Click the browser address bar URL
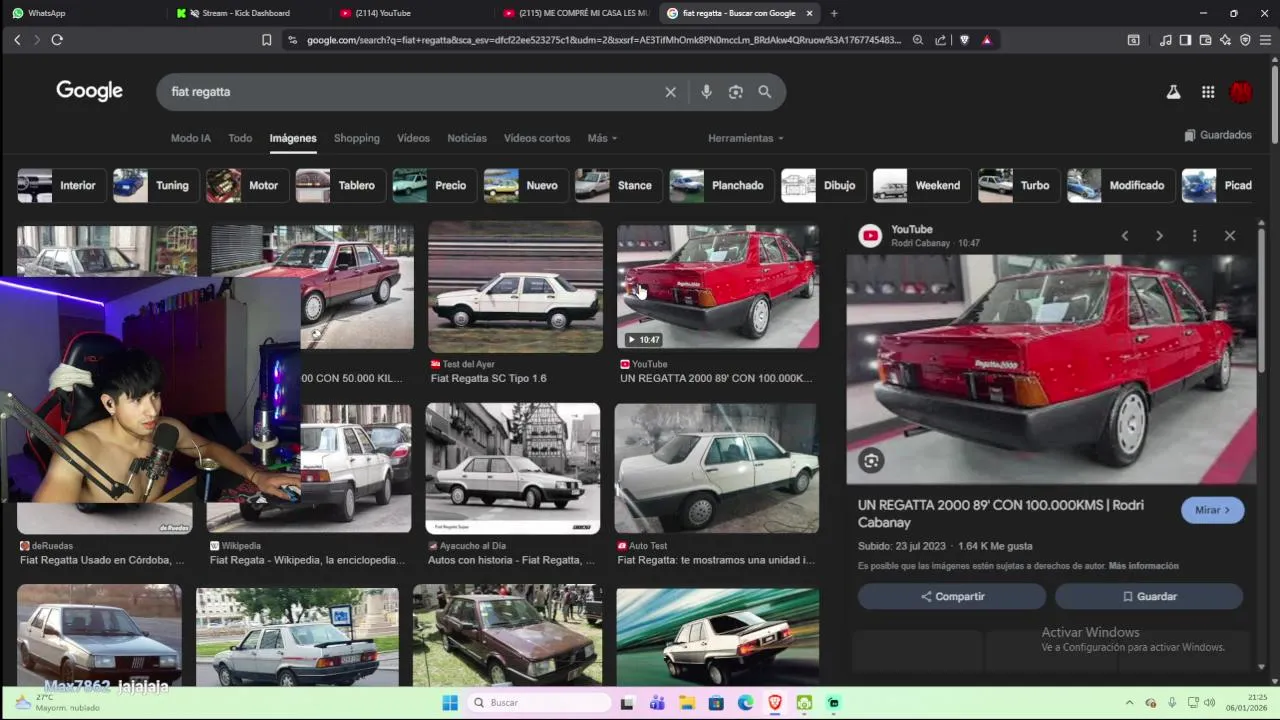This screenshot has width=1280, height=720. (x=603, y=40)
